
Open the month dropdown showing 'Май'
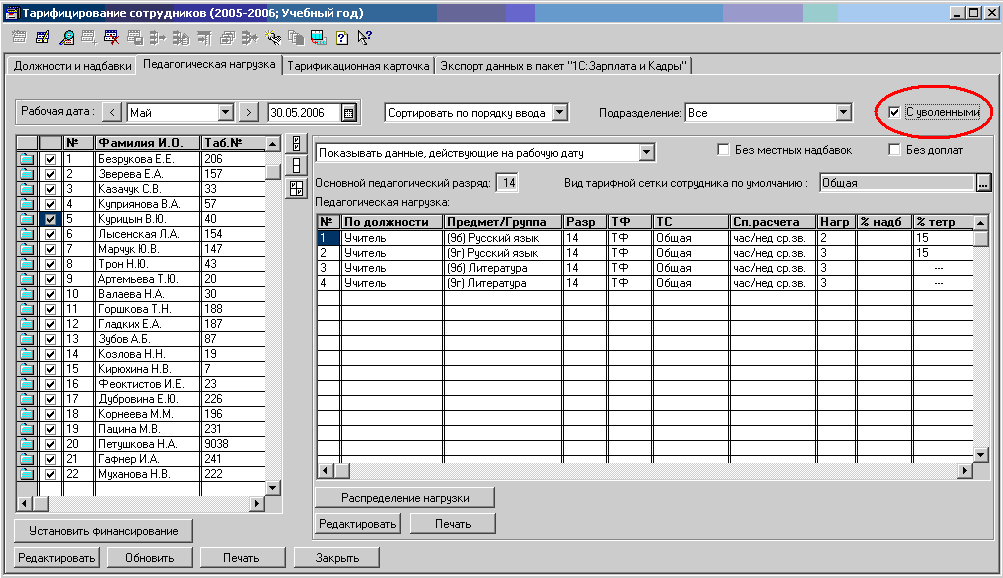(225, 113)
